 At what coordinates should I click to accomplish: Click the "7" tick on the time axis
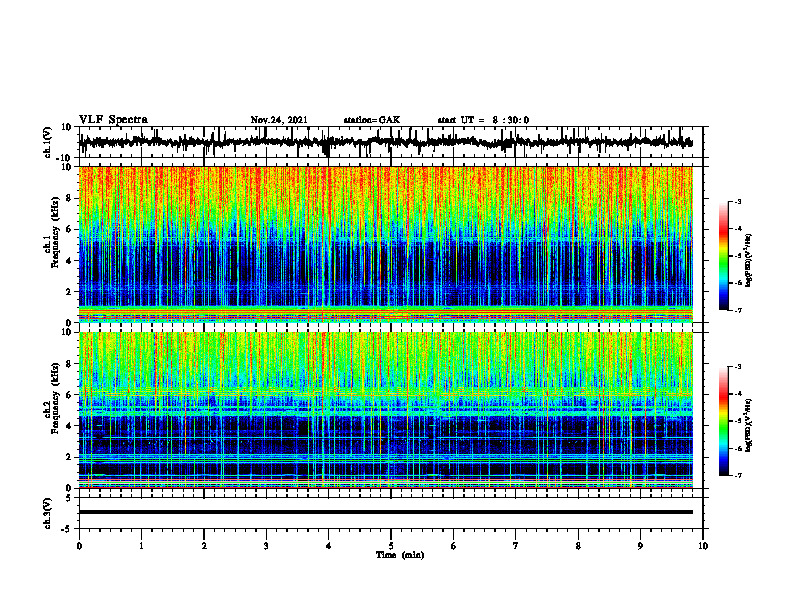pos(516,546)
